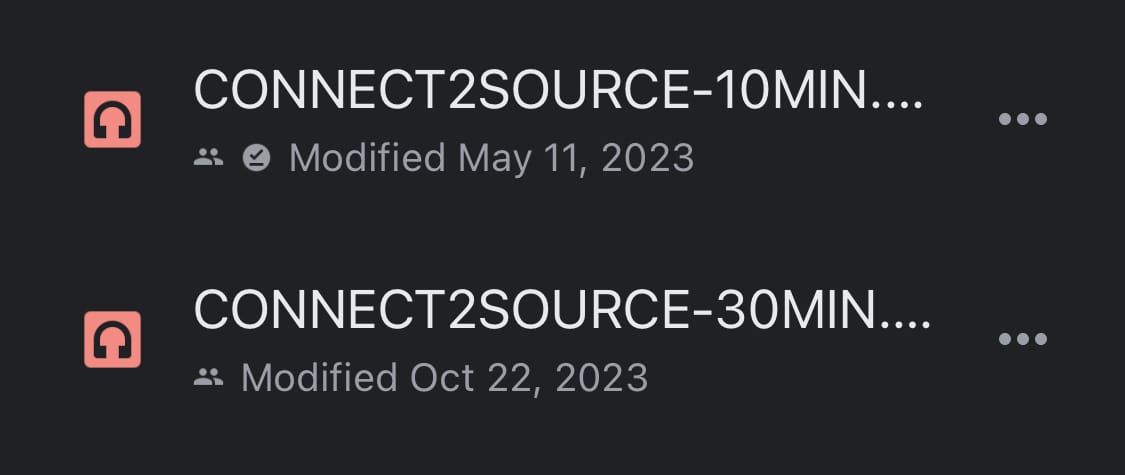Click "Modified Oct 22, 2023" text
Viewport: 1125px width, 475px height.
(x=444, y=378)
